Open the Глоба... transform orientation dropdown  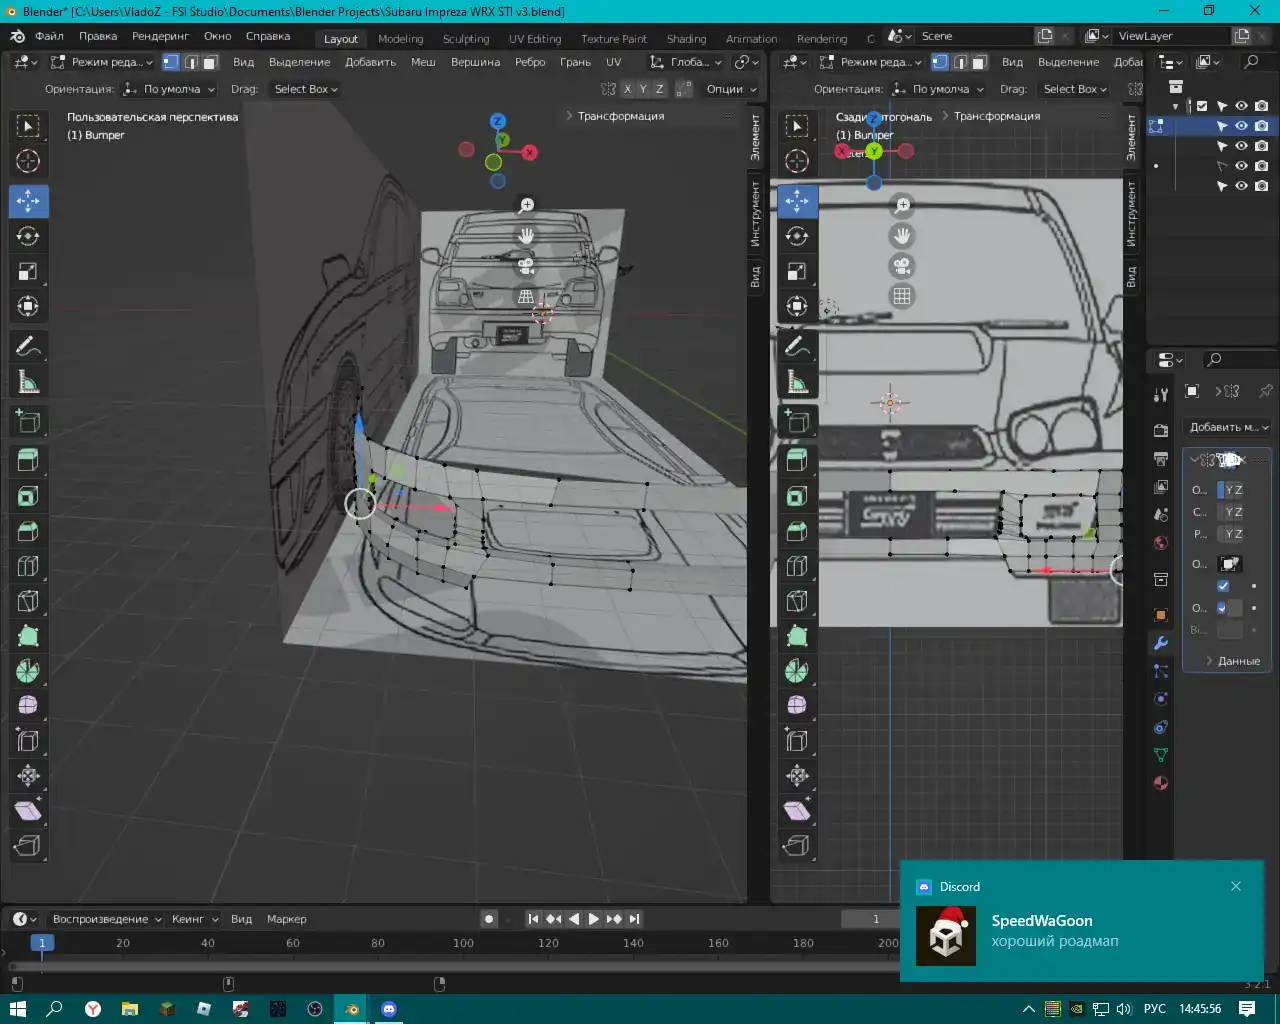686,62
